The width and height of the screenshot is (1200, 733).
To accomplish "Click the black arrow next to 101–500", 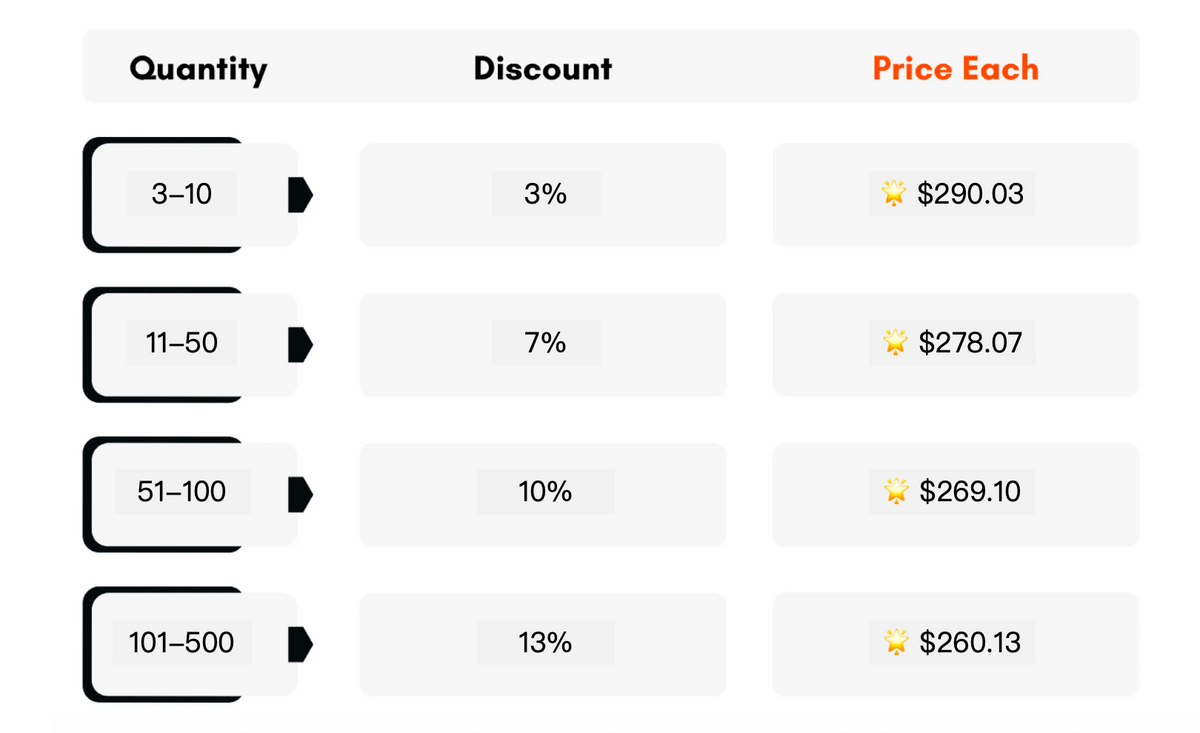I will 300,643.
